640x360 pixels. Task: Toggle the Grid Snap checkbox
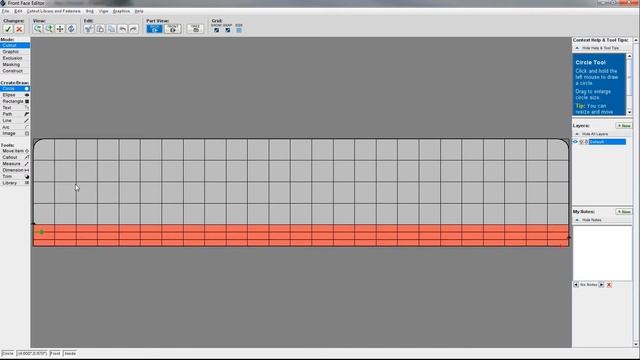(228, 30)
